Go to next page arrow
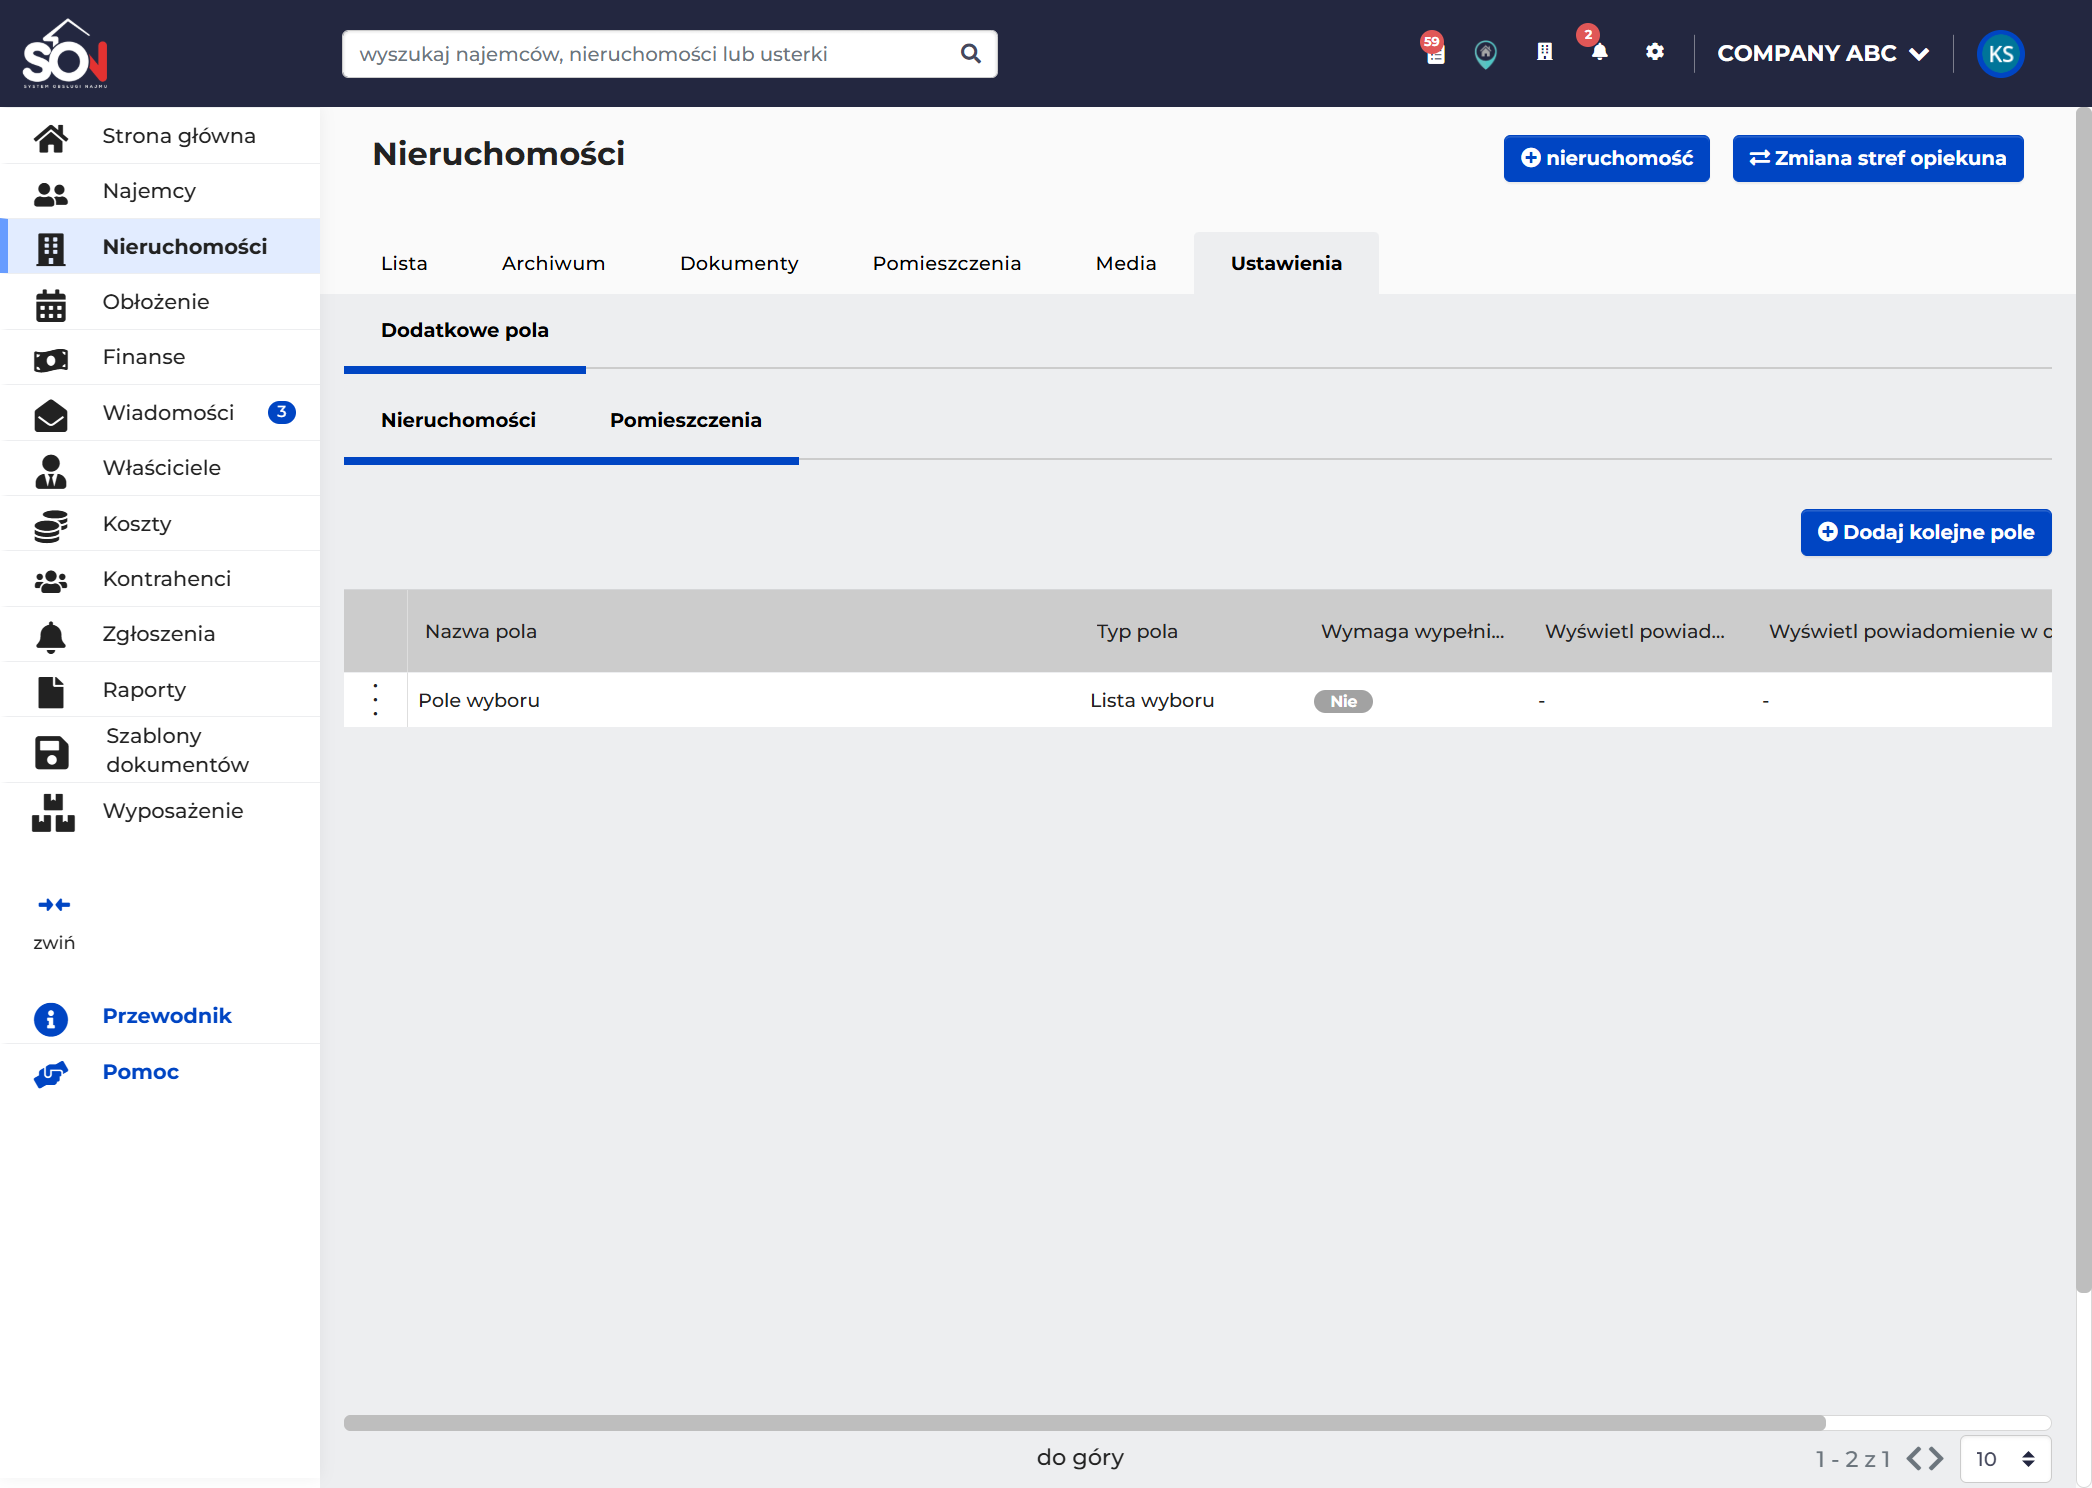This screenshot has height=1488, width=2092. click(1937, 1459)
